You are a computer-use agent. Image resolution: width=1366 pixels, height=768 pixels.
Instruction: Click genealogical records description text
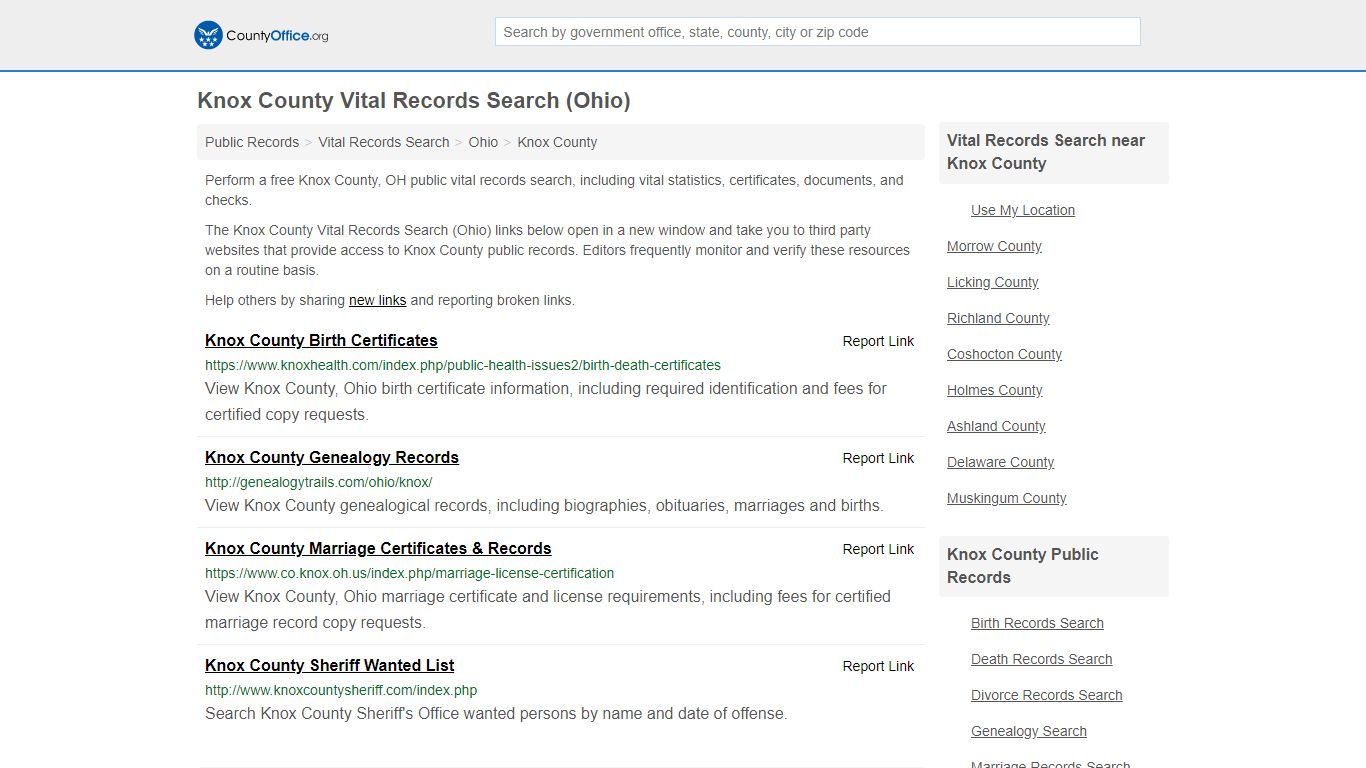point(544,506)
